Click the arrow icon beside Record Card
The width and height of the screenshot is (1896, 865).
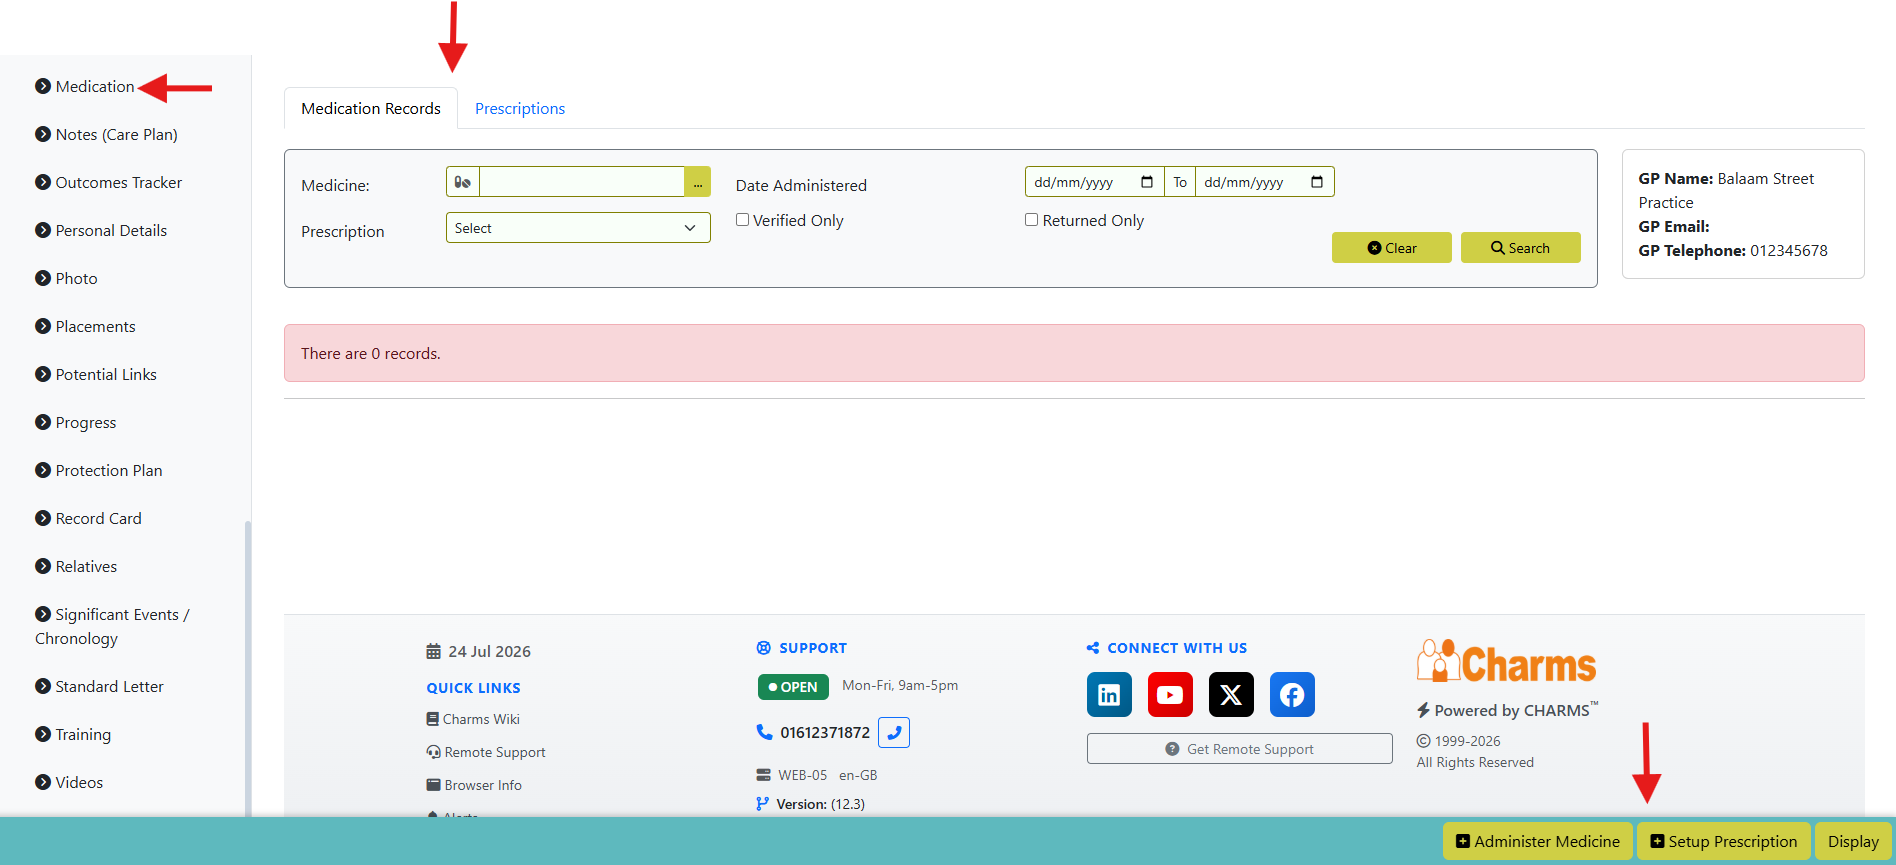43,518
